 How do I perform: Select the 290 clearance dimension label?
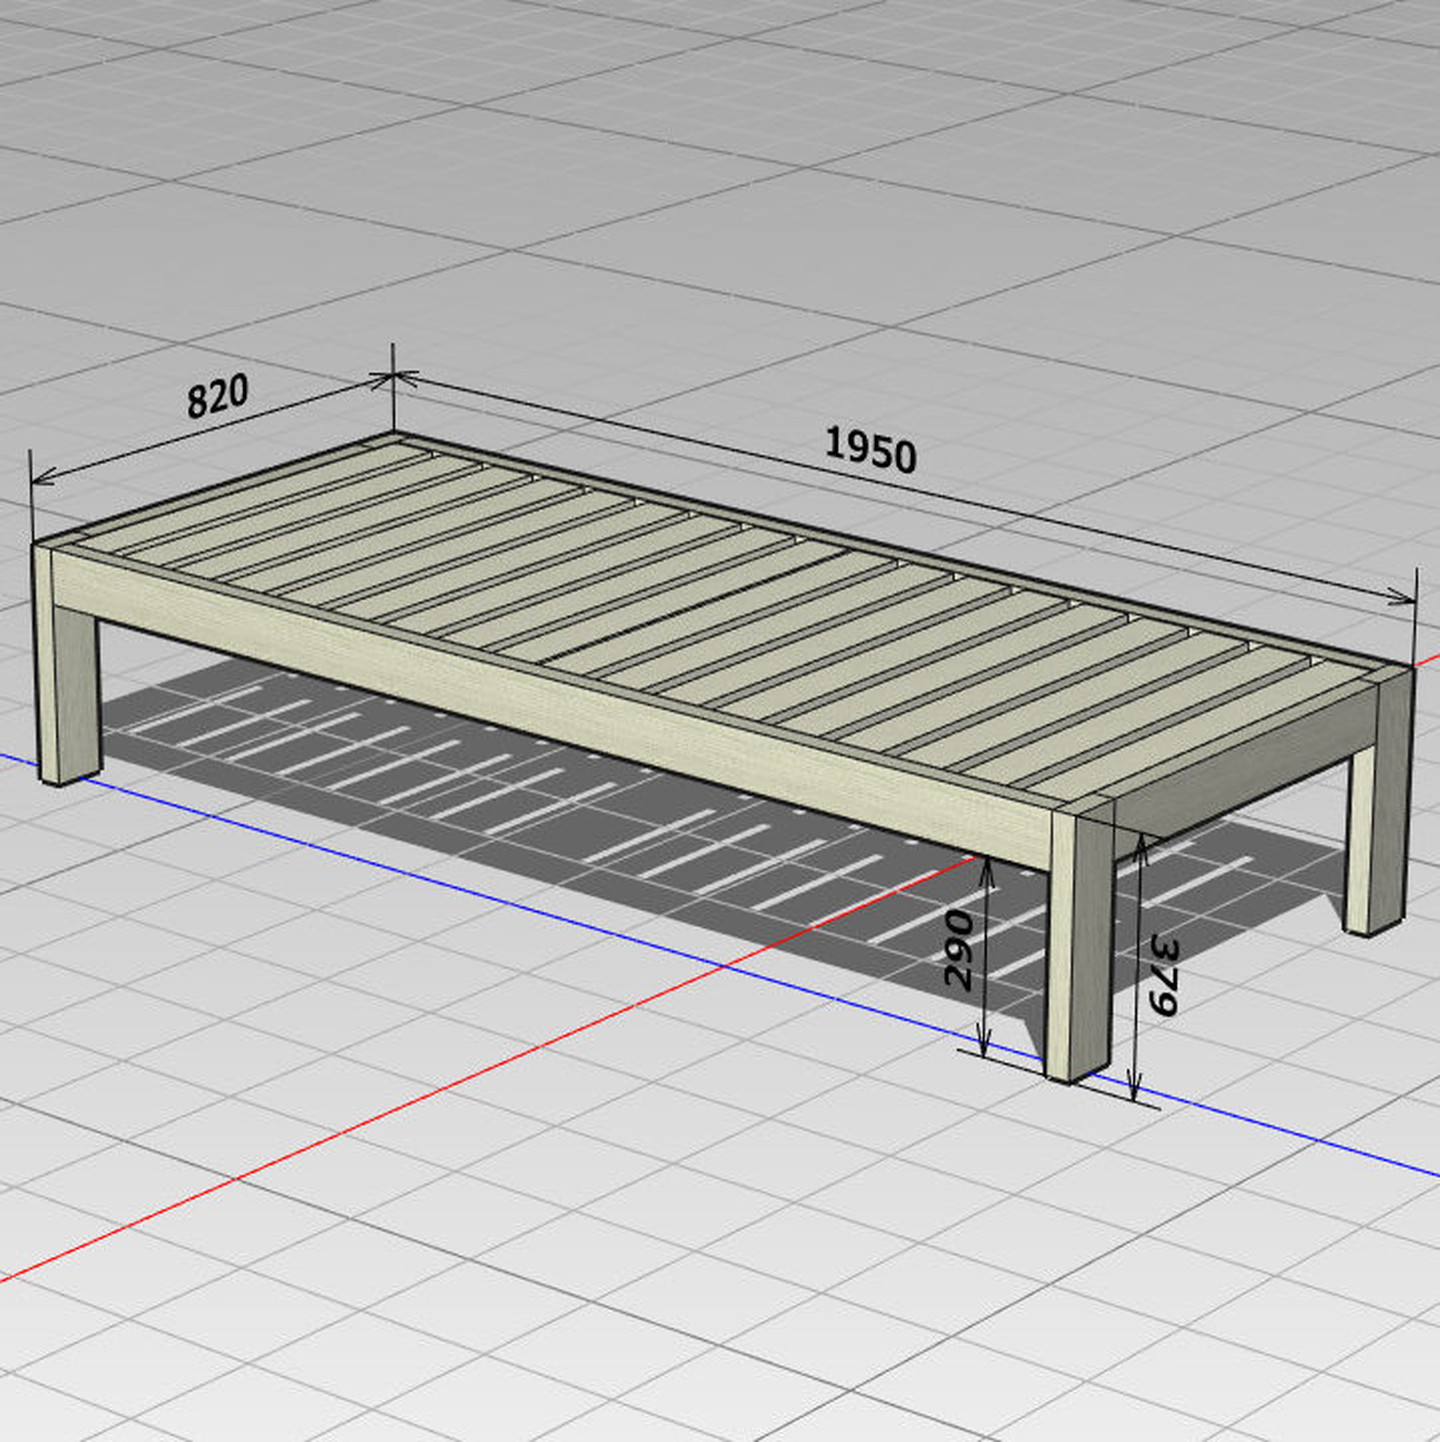[959, 950]
